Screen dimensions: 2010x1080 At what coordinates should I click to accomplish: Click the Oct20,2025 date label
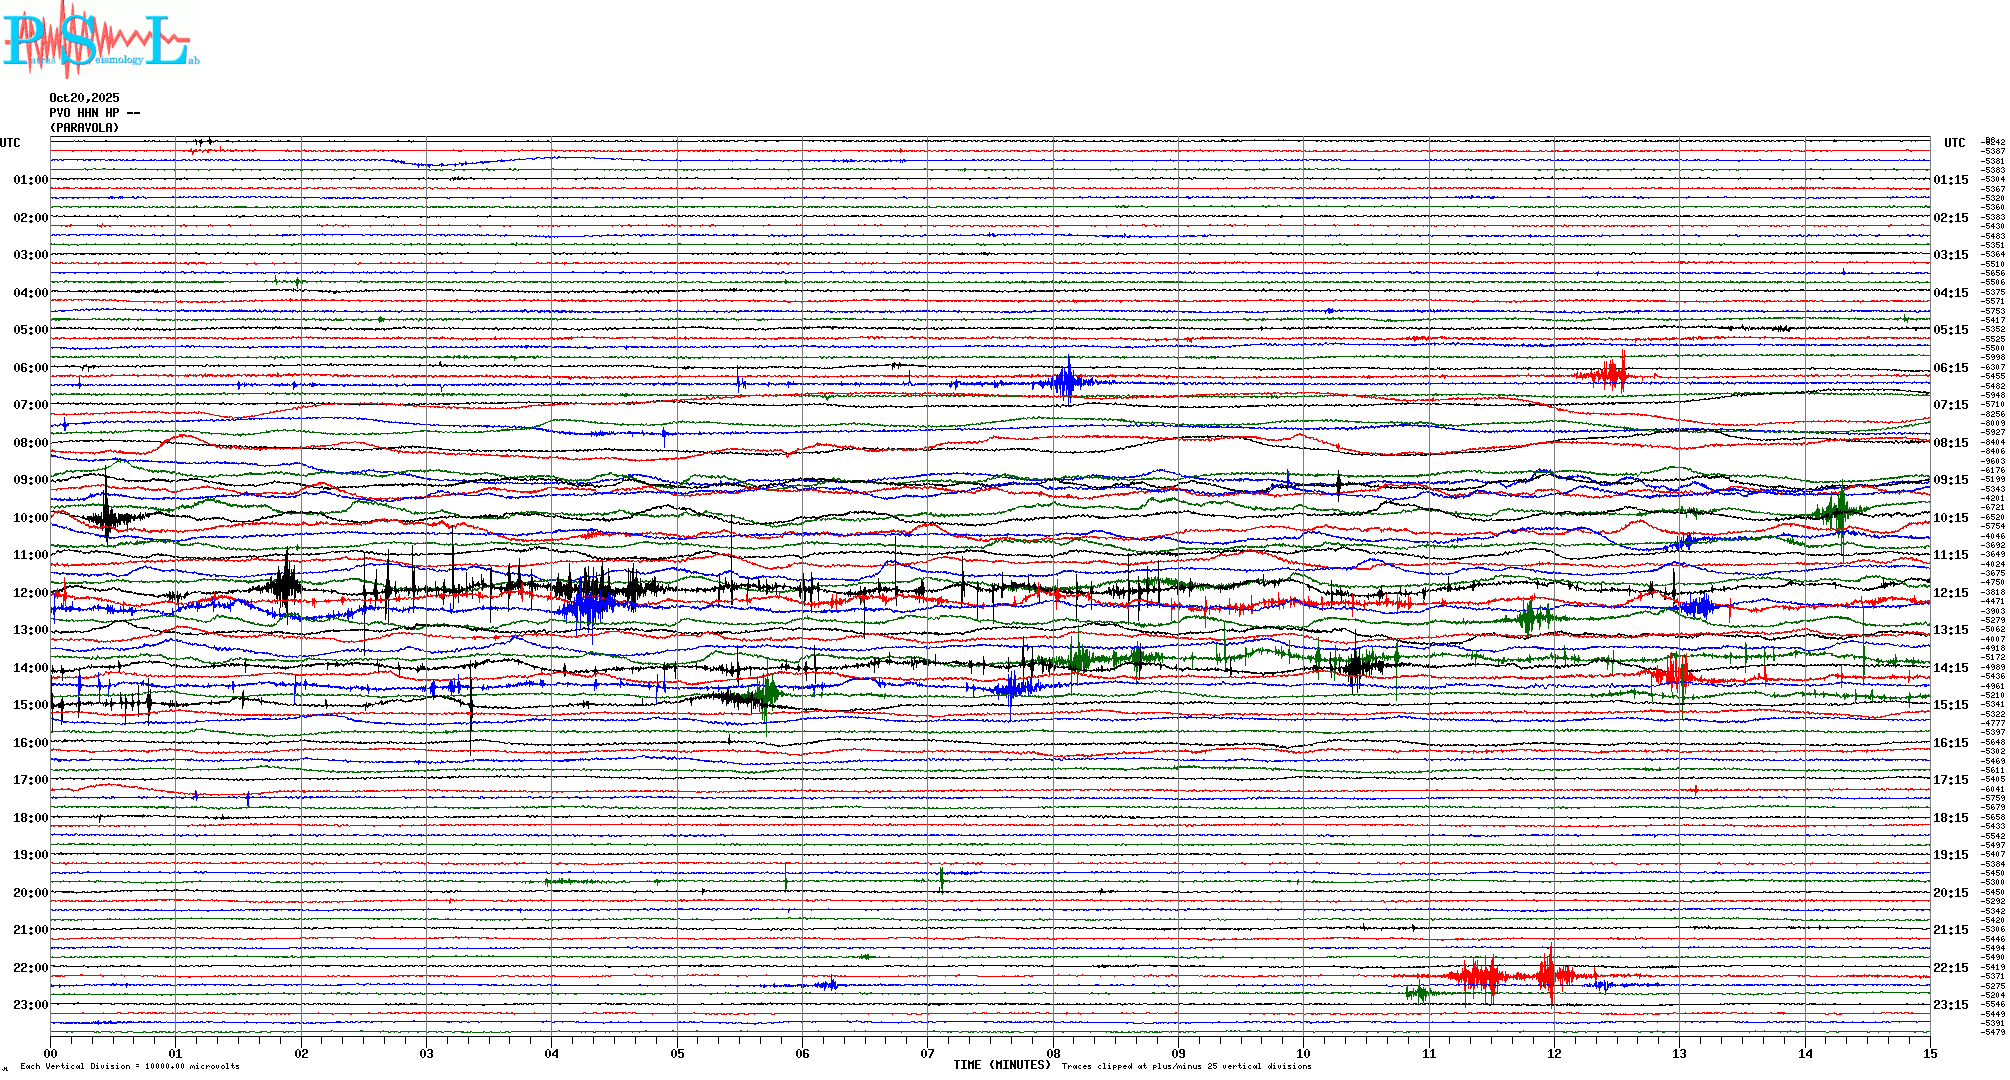click(x=84, y=98)
